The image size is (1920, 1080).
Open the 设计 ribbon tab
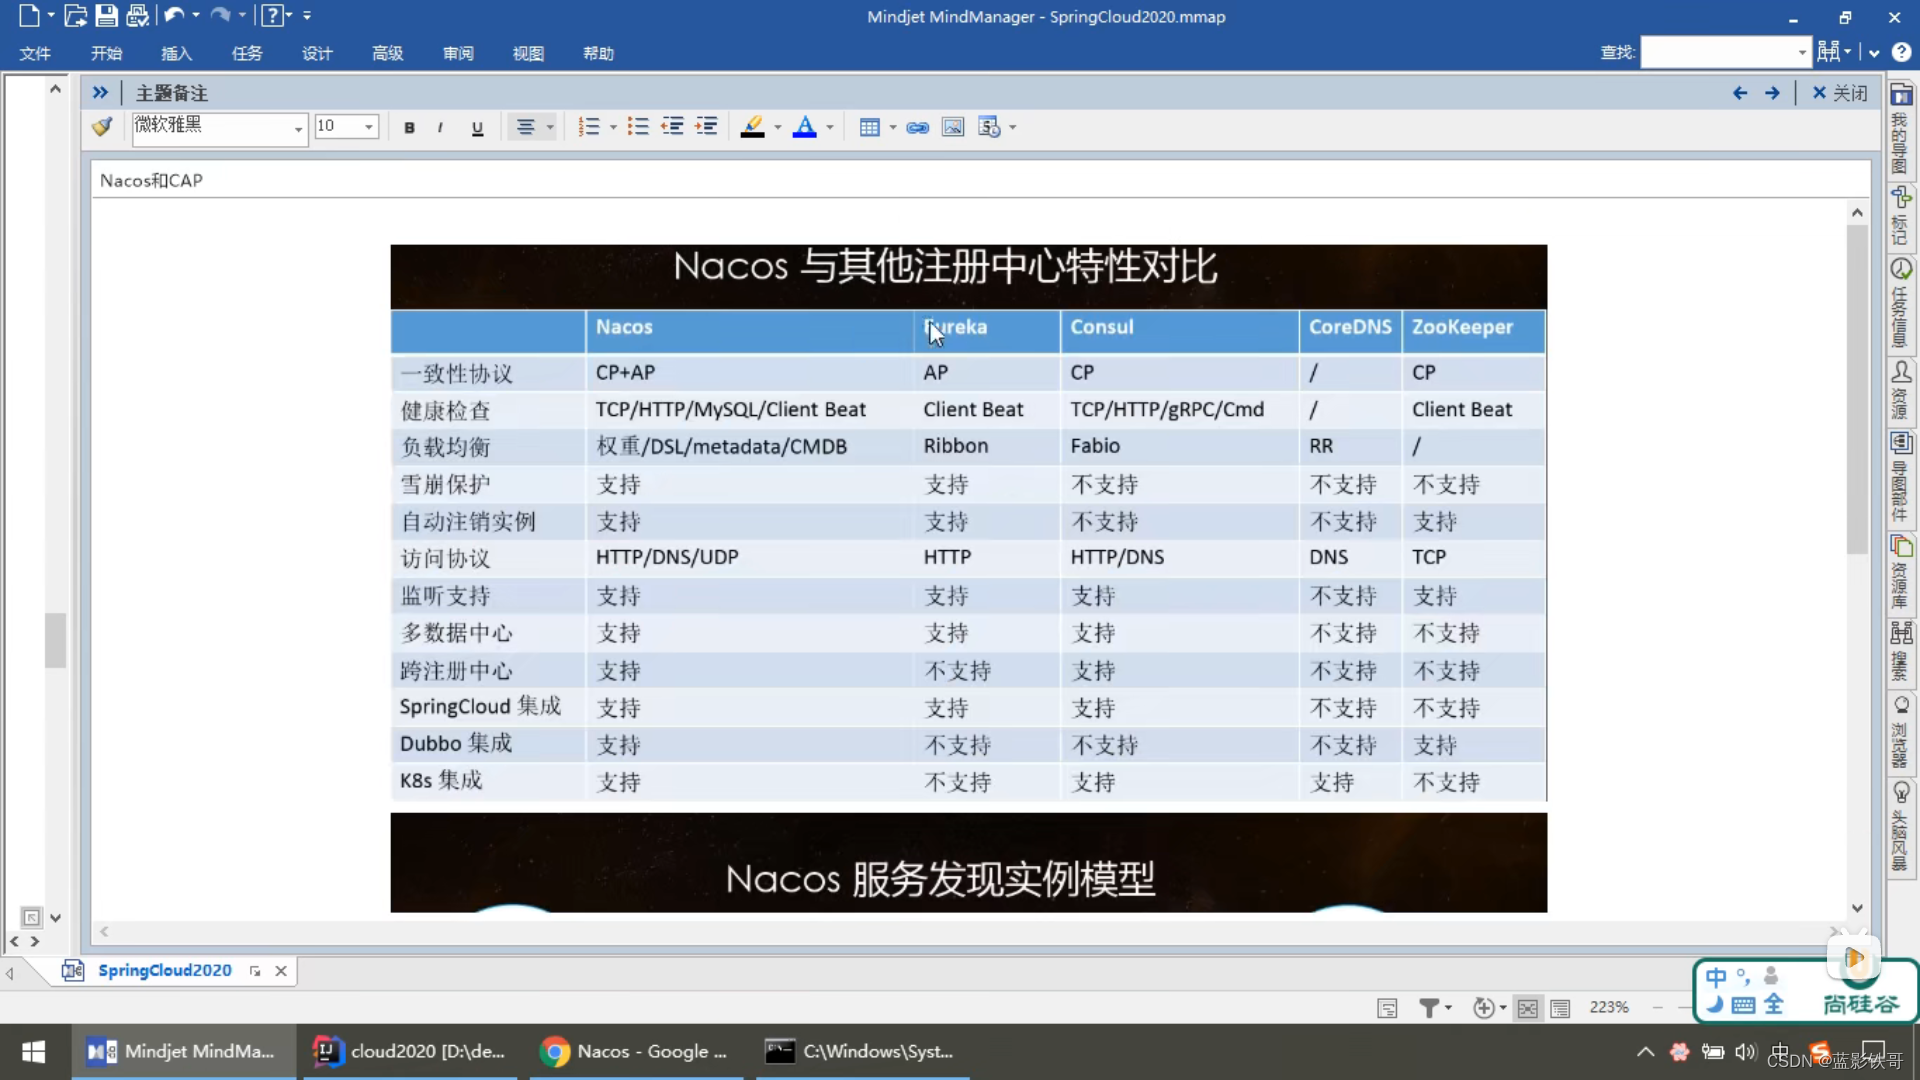317,53
